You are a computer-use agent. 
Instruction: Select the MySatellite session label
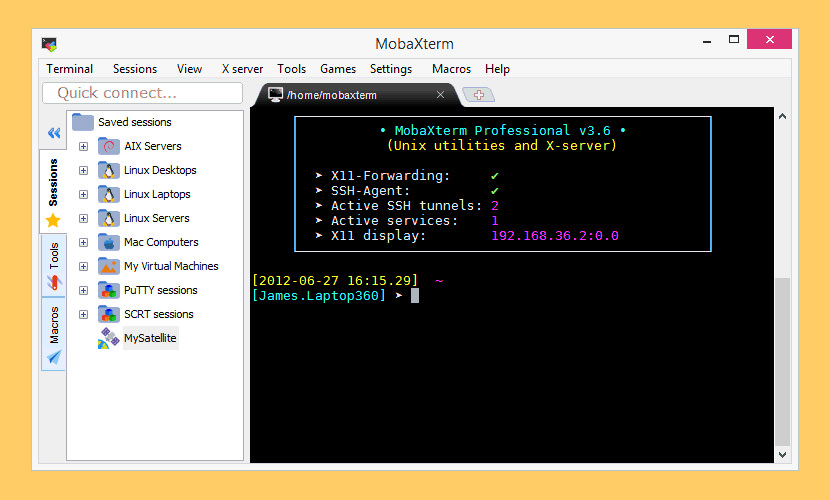point(150,338)
